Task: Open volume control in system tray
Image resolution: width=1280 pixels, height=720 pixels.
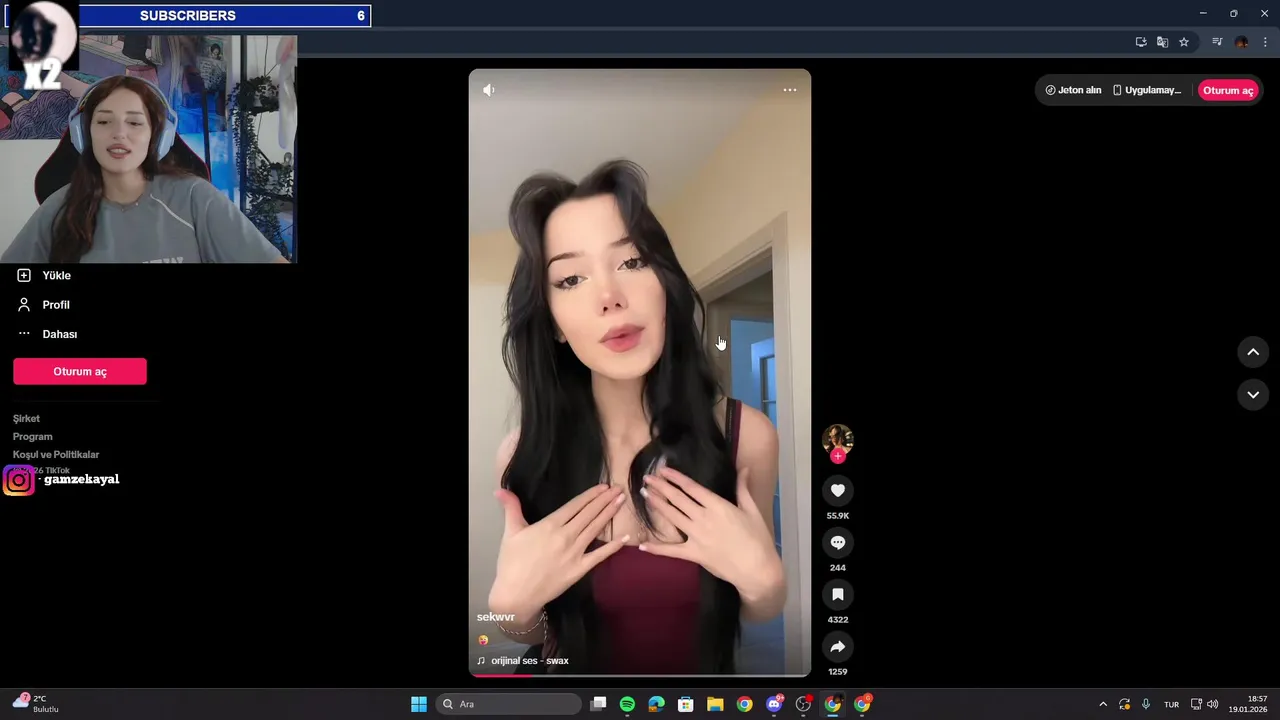Action: (x=1212, y=704)
